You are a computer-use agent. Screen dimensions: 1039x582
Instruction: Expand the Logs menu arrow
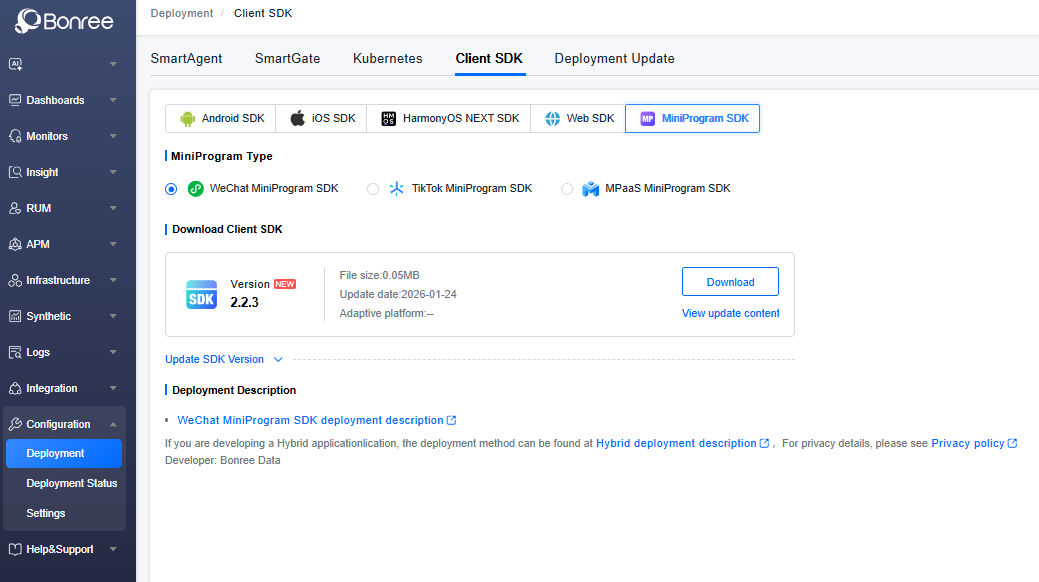(x=113, y=352)
